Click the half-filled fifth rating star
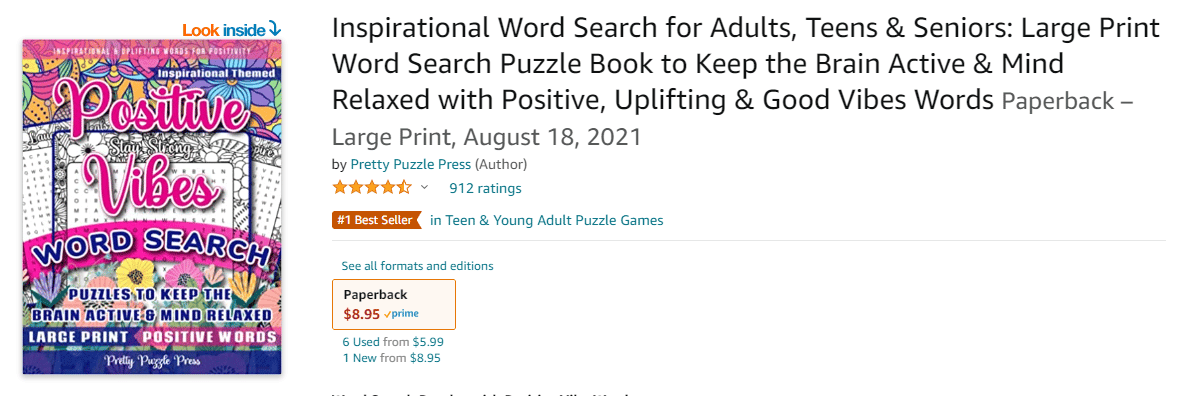Viewport: 1183px width, 396px height. [404, 187]
